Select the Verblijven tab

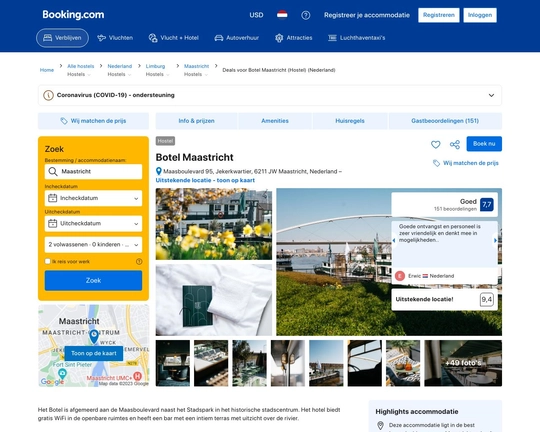(x=62, y=38)
